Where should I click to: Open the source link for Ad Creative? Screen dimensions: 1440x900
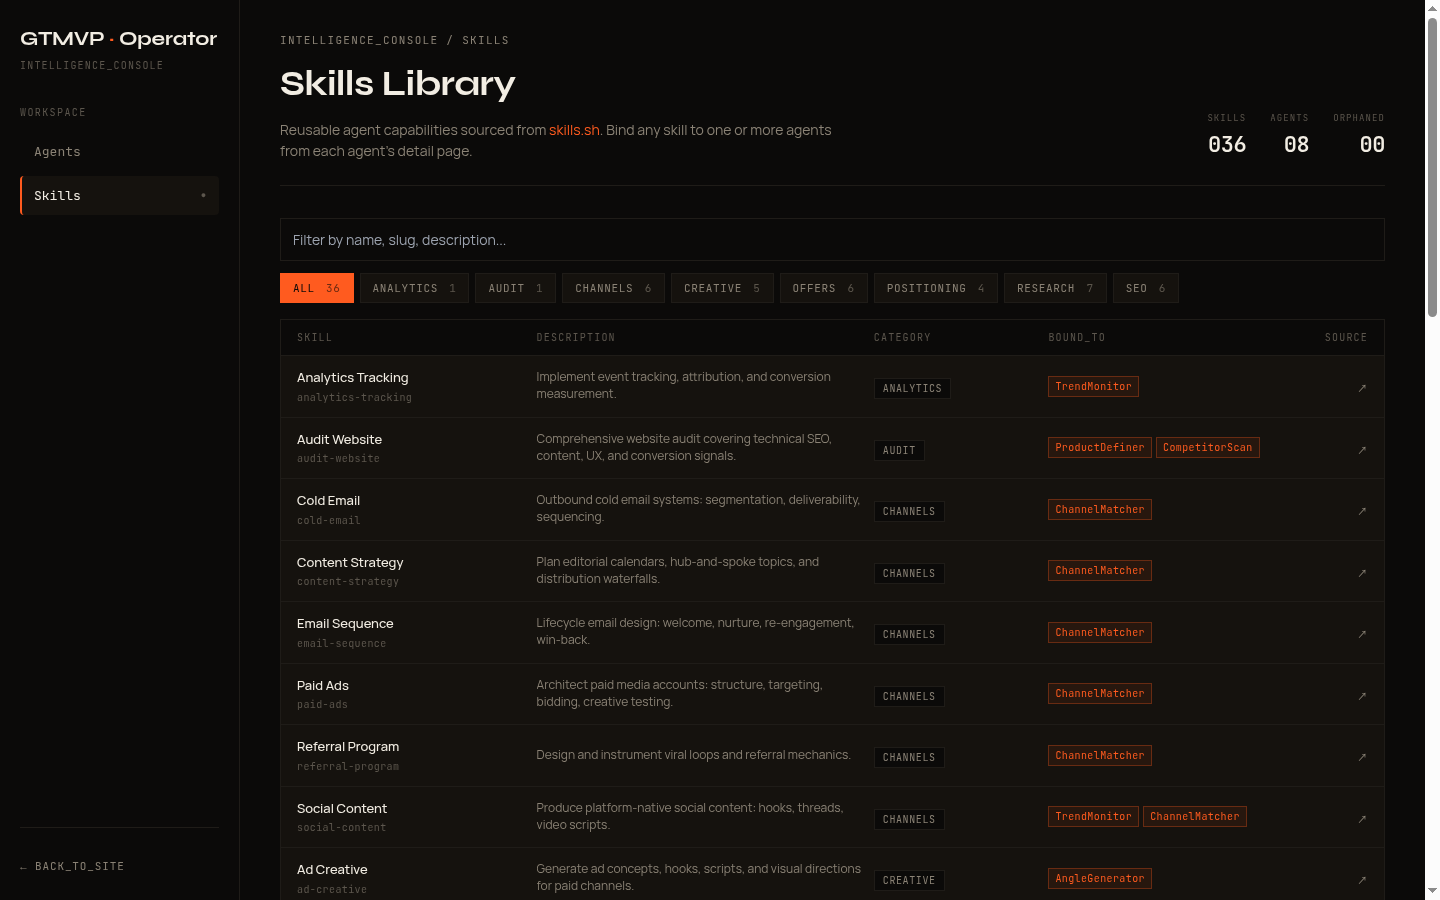tap(1362, 880)
